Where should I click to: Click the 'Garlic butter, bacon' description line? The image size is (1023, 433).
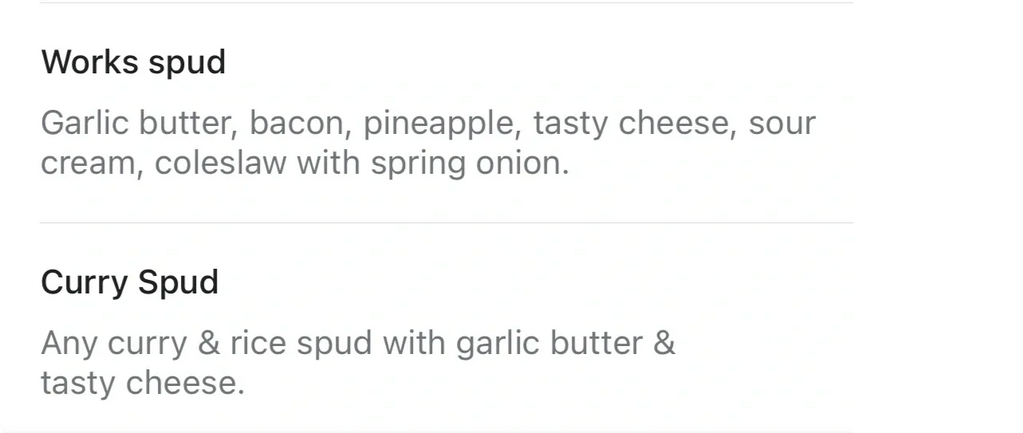point(428,123)
